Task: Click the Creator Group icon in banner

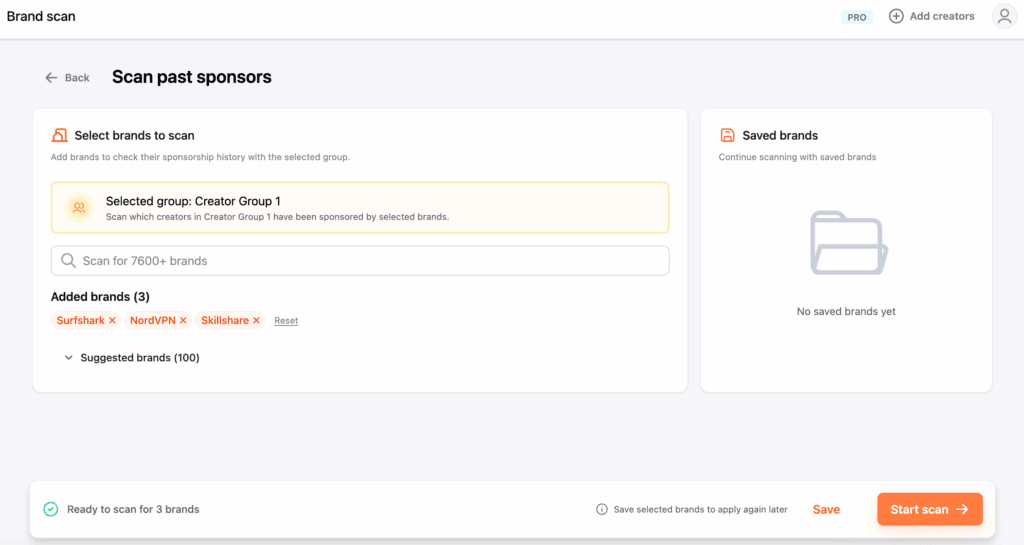Action: [78, 208]
